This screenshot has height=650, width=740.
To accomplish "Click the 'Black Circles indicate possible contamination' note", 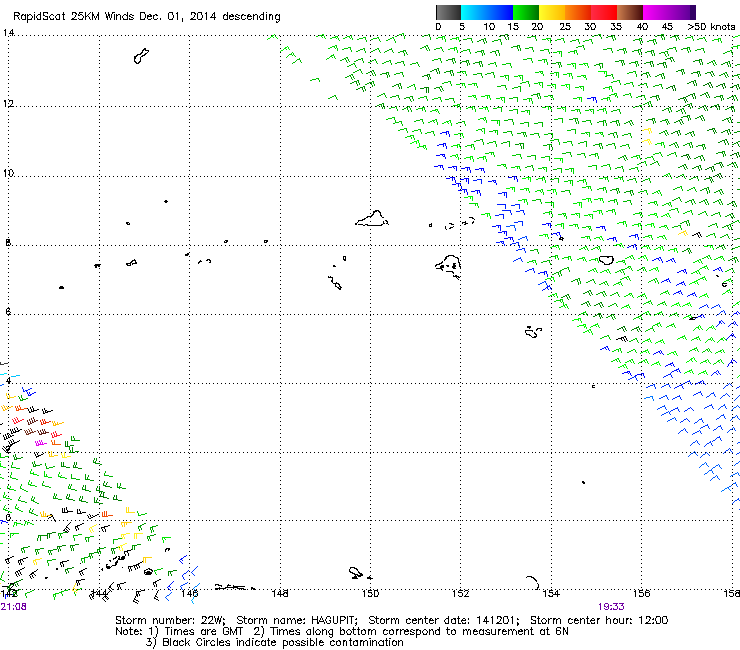I will point(283,642).
